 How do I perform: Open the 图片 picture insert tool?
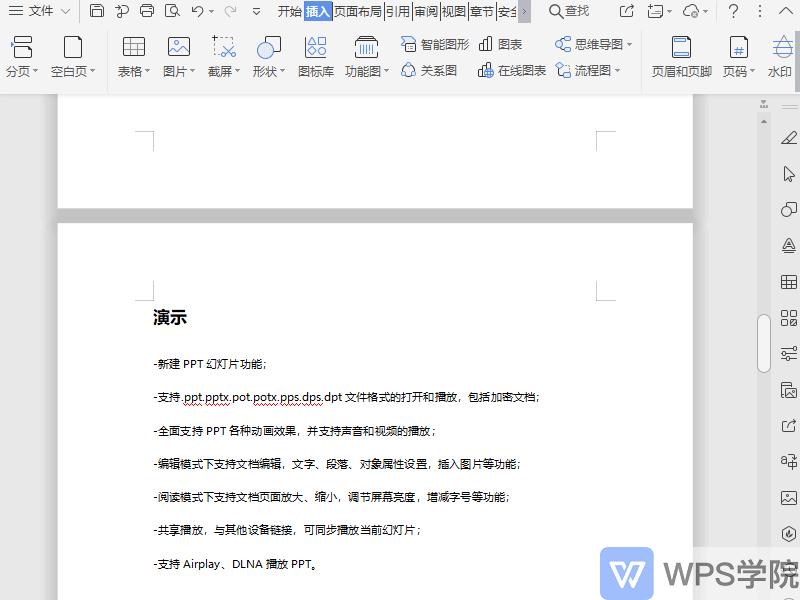coord(178,55)
